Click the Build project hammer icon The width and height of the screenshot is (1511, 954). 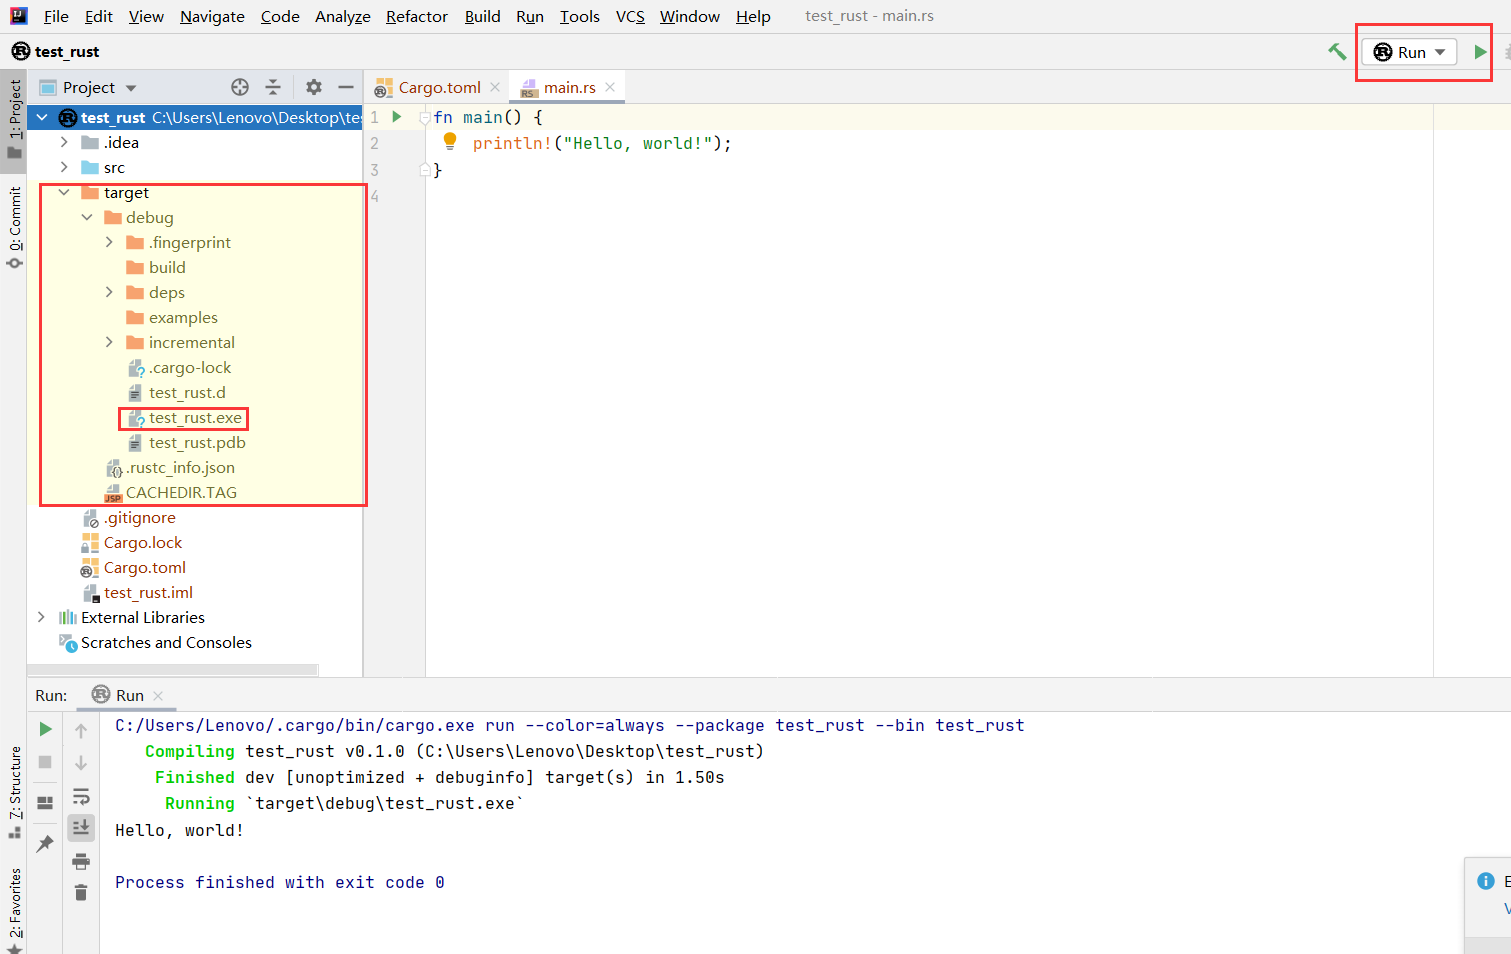click(x=1337, y=52)
